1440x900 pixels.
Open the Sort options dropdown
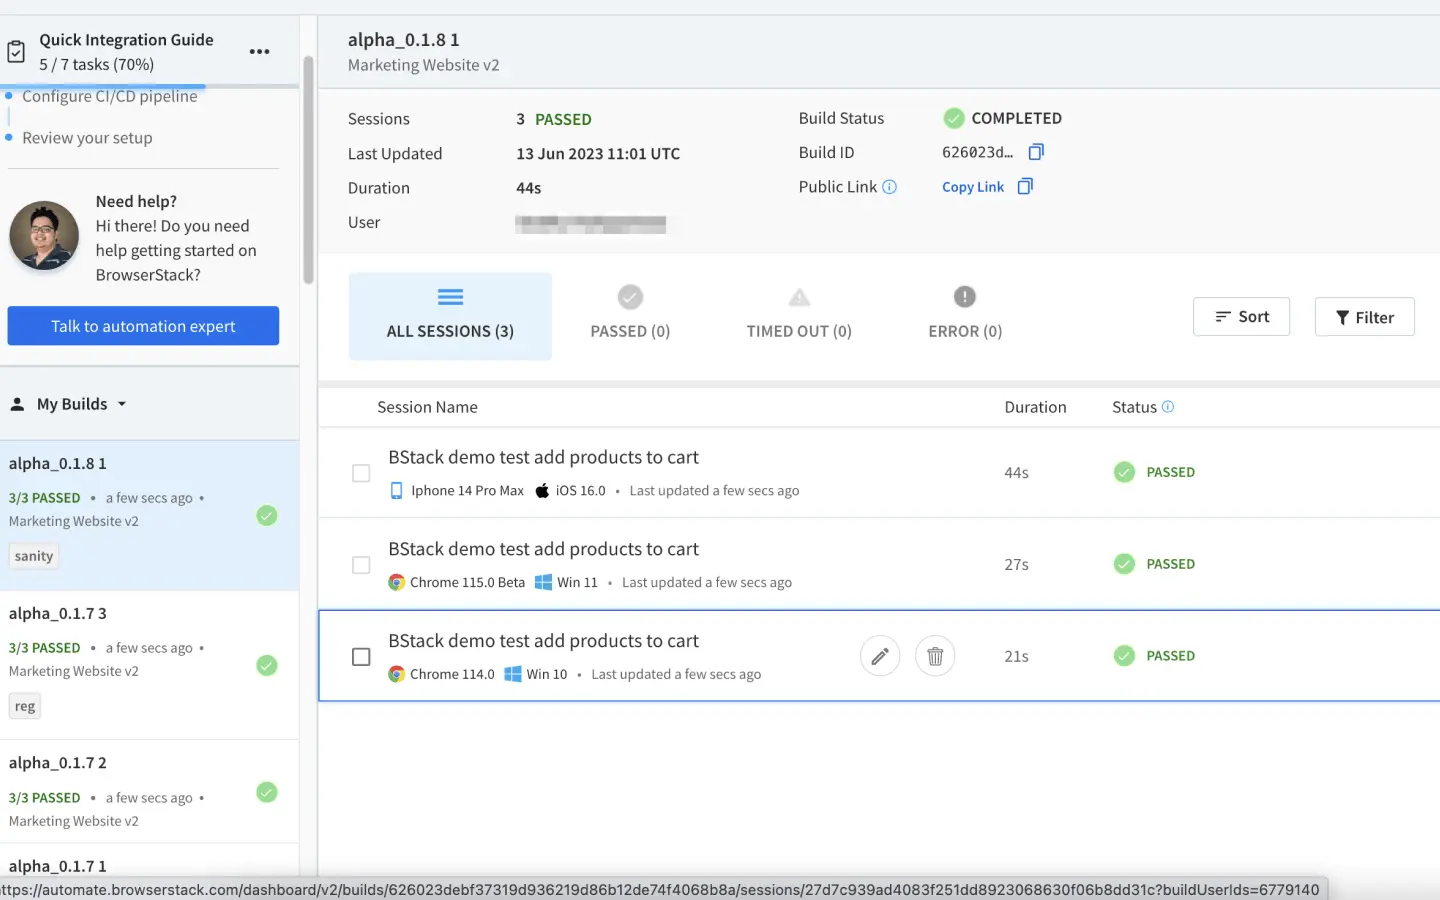pyautogui.click(x=1241, y=317)
